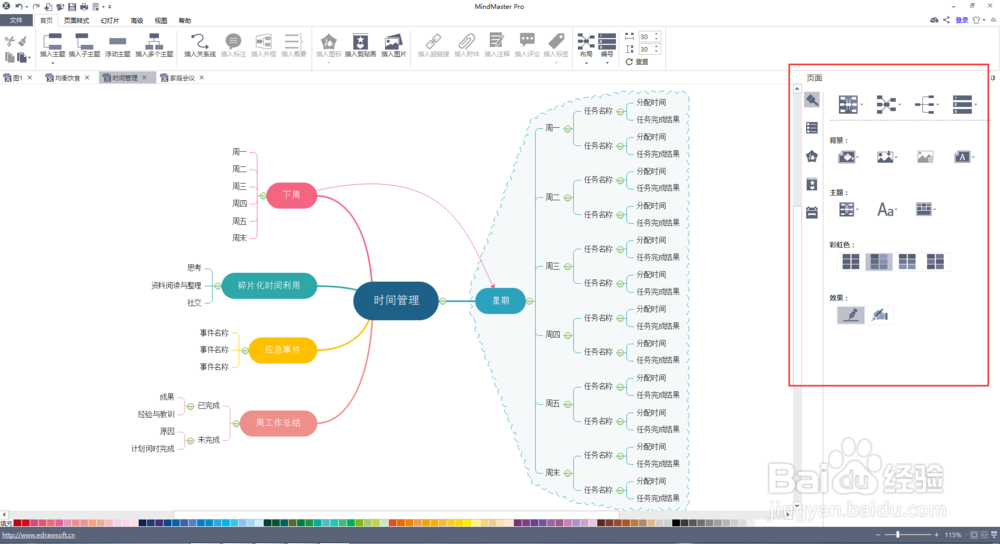The image size is (1000, 544).
Task: Click the Insert Clipart (插入剪贴画) icon
Action: point(360,41)
